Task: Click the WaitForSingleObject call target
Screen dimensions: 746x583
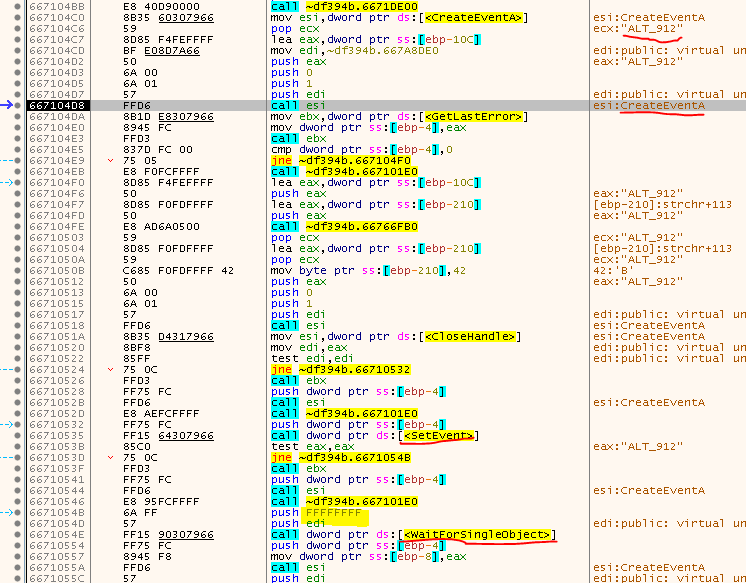Action: coord(478,535)
